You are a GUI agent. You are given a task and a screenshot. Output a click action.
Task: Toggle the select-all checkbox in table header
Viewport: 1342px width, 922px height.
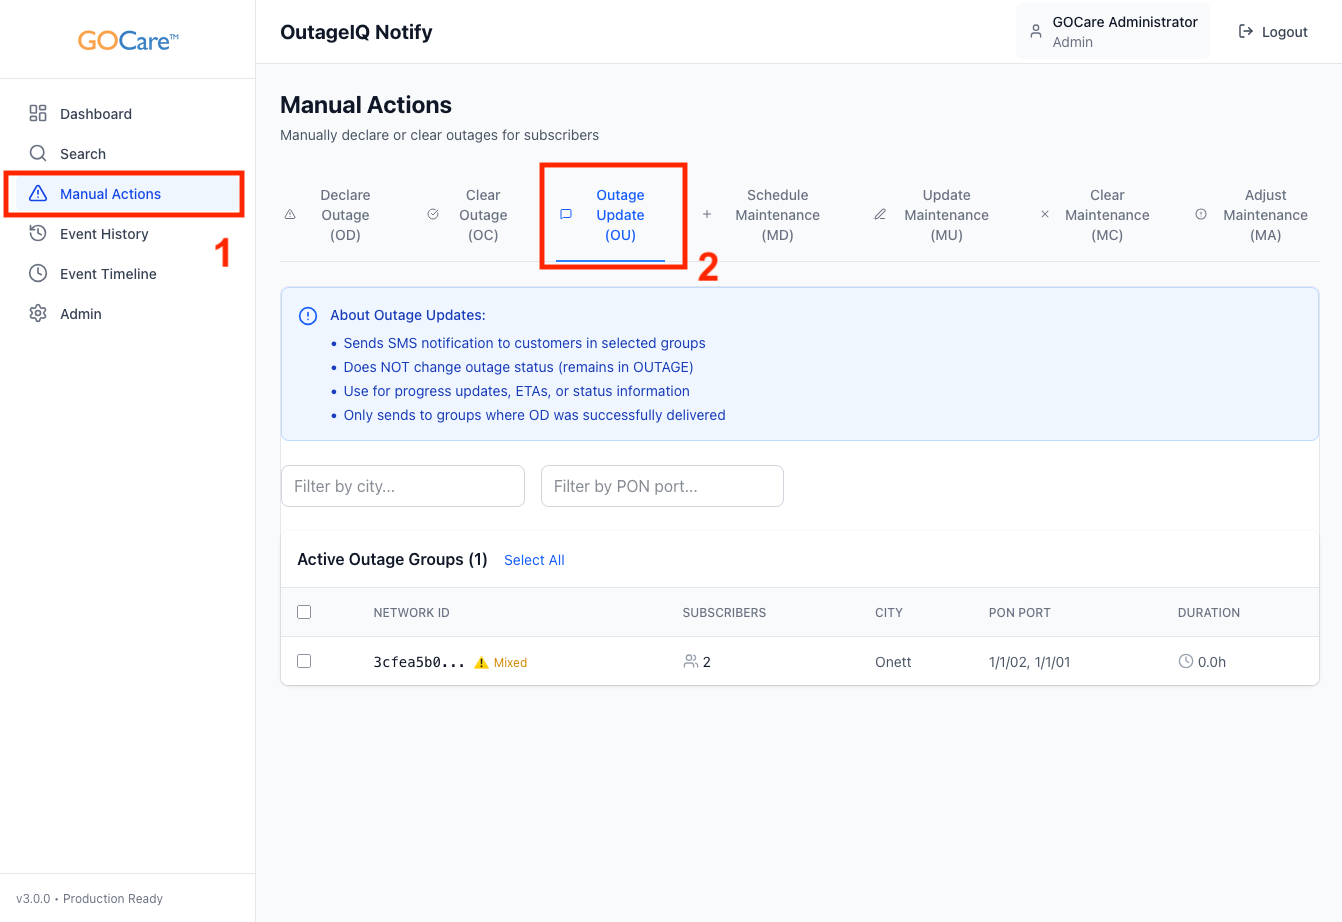304,612
